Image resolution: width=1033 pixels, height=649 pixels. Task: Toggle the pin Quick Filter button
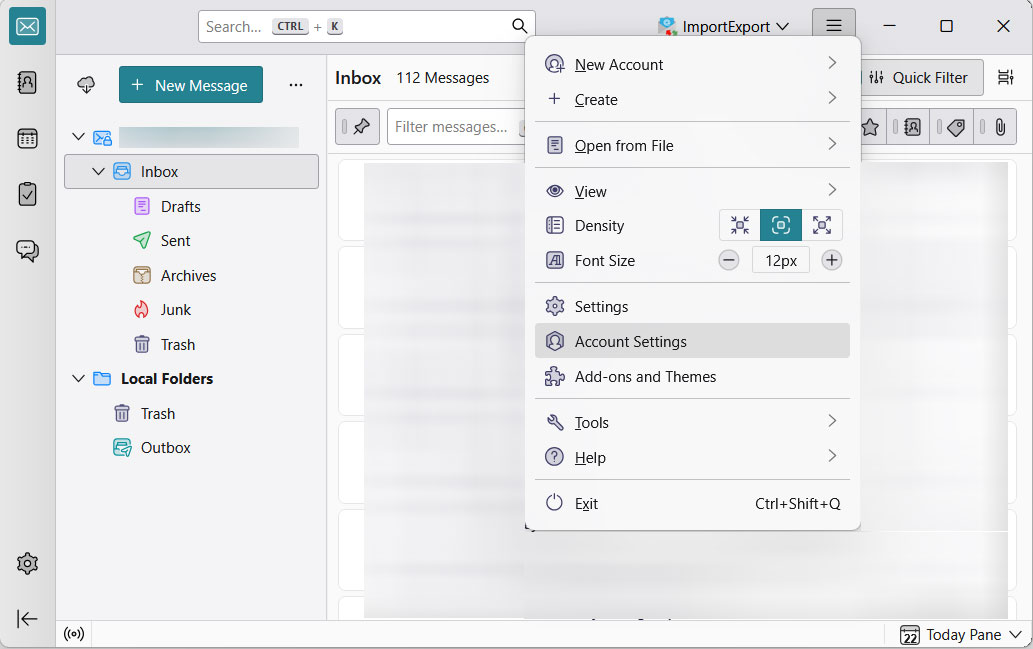pyautogui.click(x=360, y=127)
